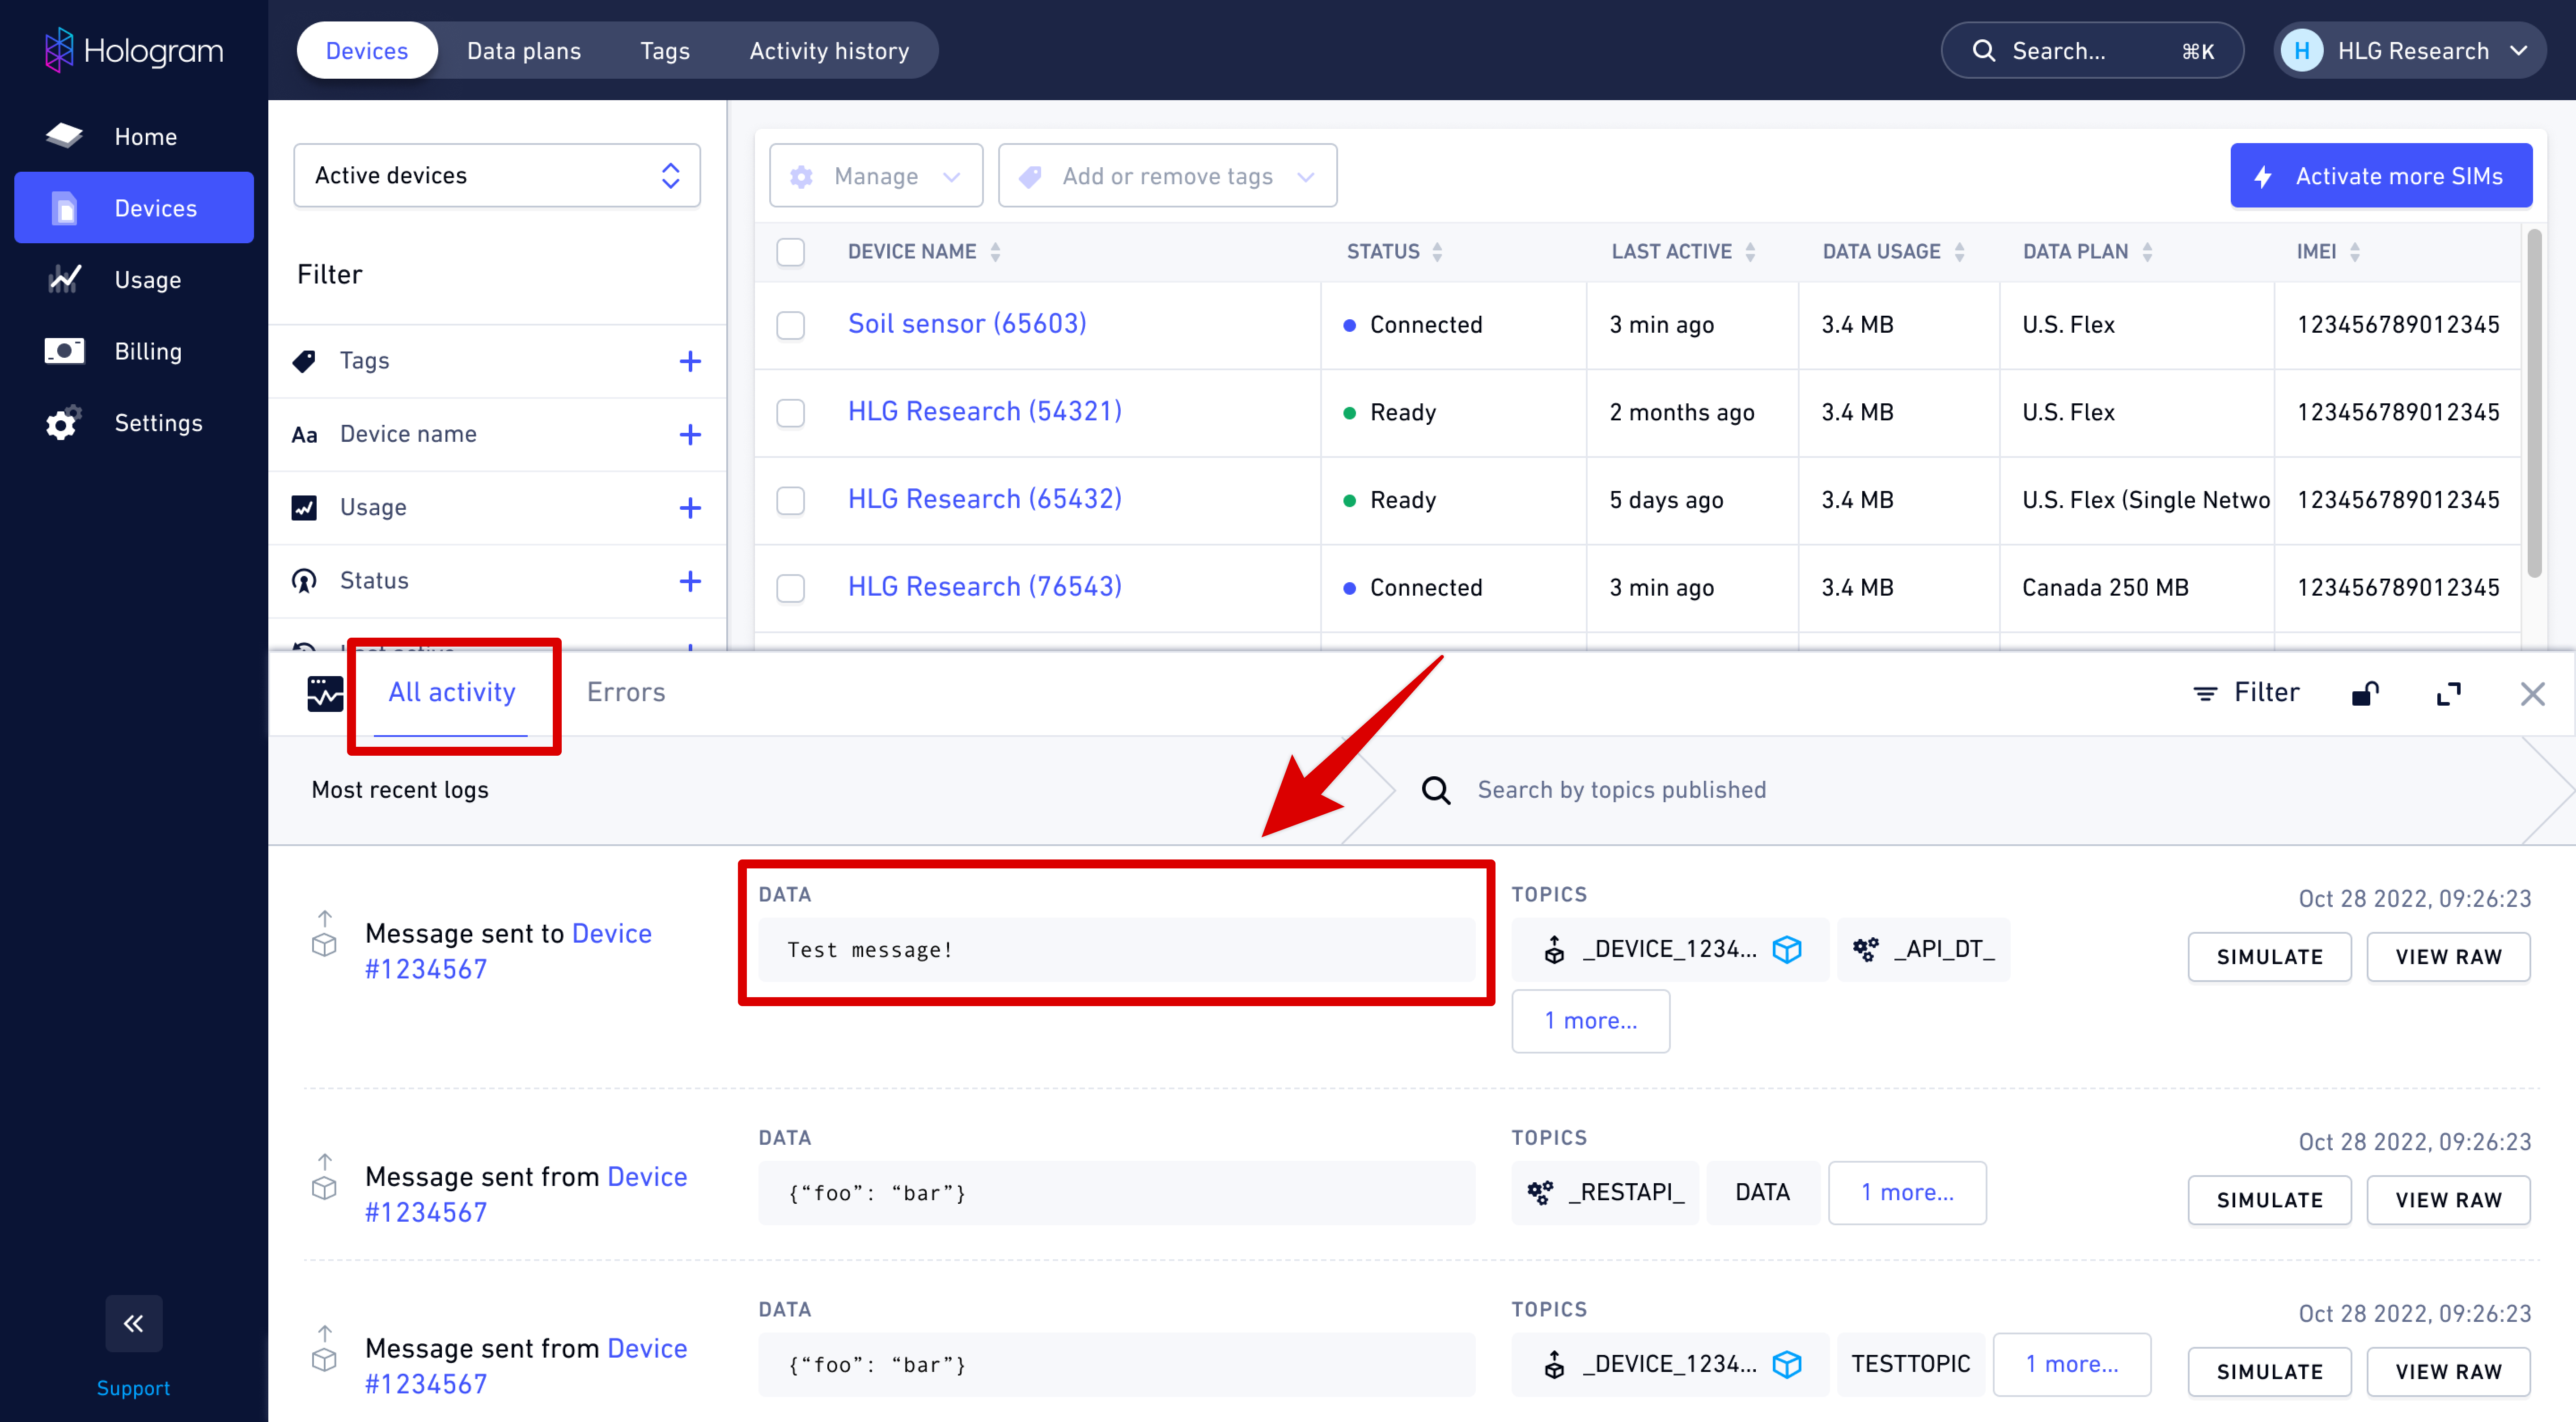The image size is (2576, 1422).
Task: Click the lightning Activate more SIMs button
Action: pyautogui.click(x=2381, y=176)
